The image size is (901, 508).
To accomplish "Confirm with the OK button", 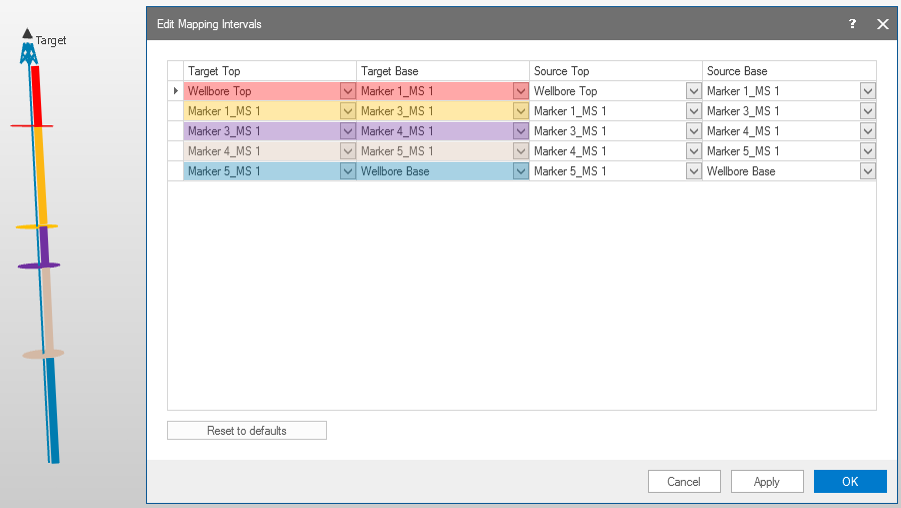I will point(849,482).
